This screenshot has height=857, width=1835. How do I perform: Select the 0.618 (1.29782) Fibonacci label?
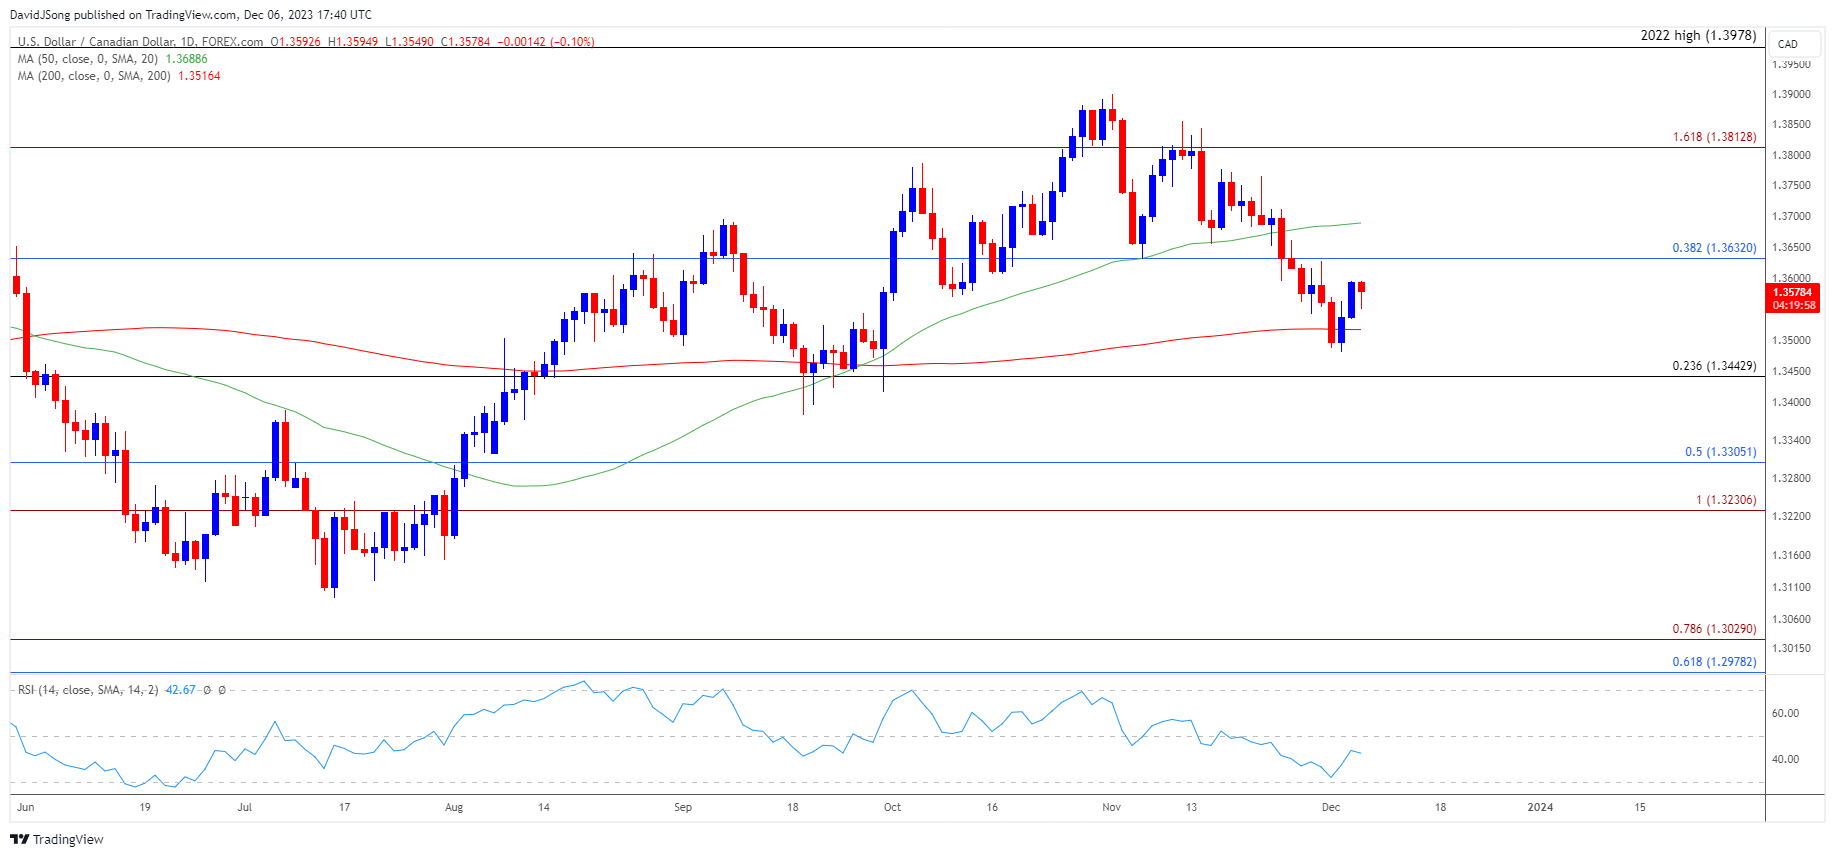[1714, 662]
